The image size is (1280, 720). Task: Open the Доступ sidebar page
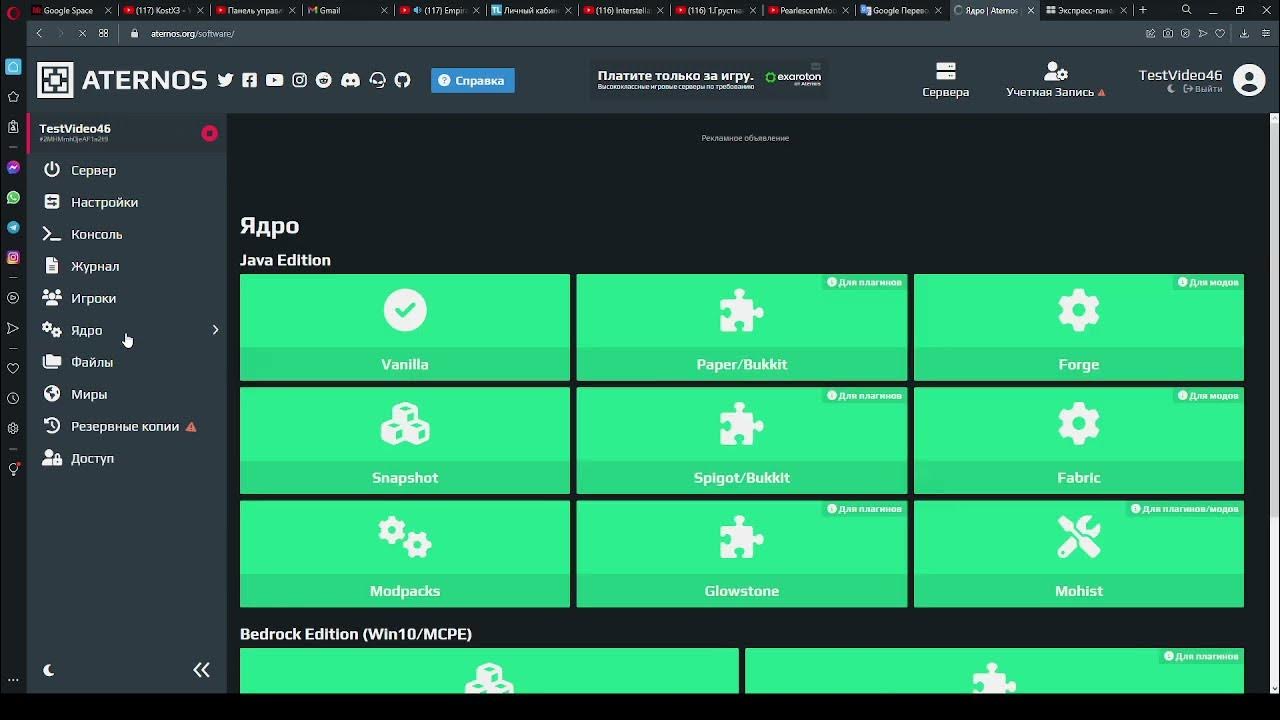point(127,458)
